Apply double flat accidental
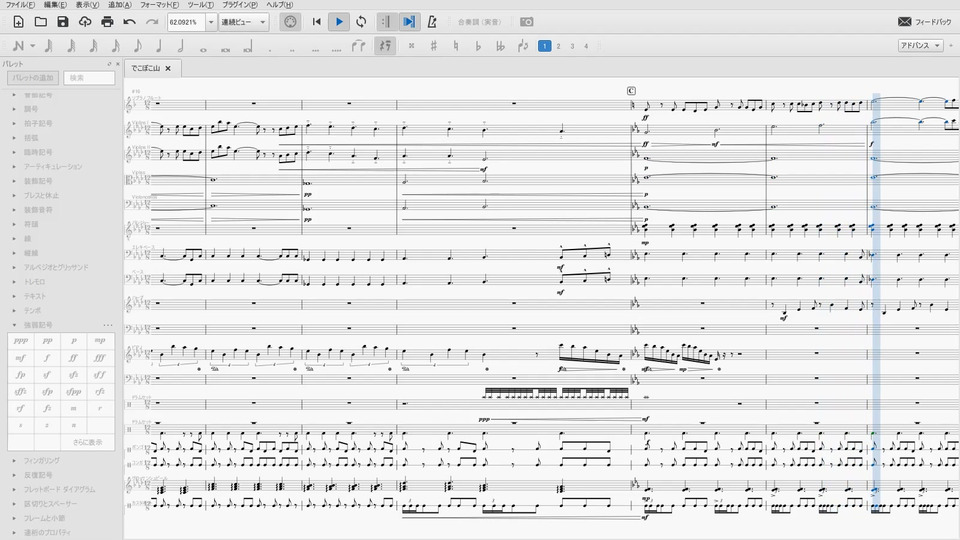960x540 pixels. point(500,46)
